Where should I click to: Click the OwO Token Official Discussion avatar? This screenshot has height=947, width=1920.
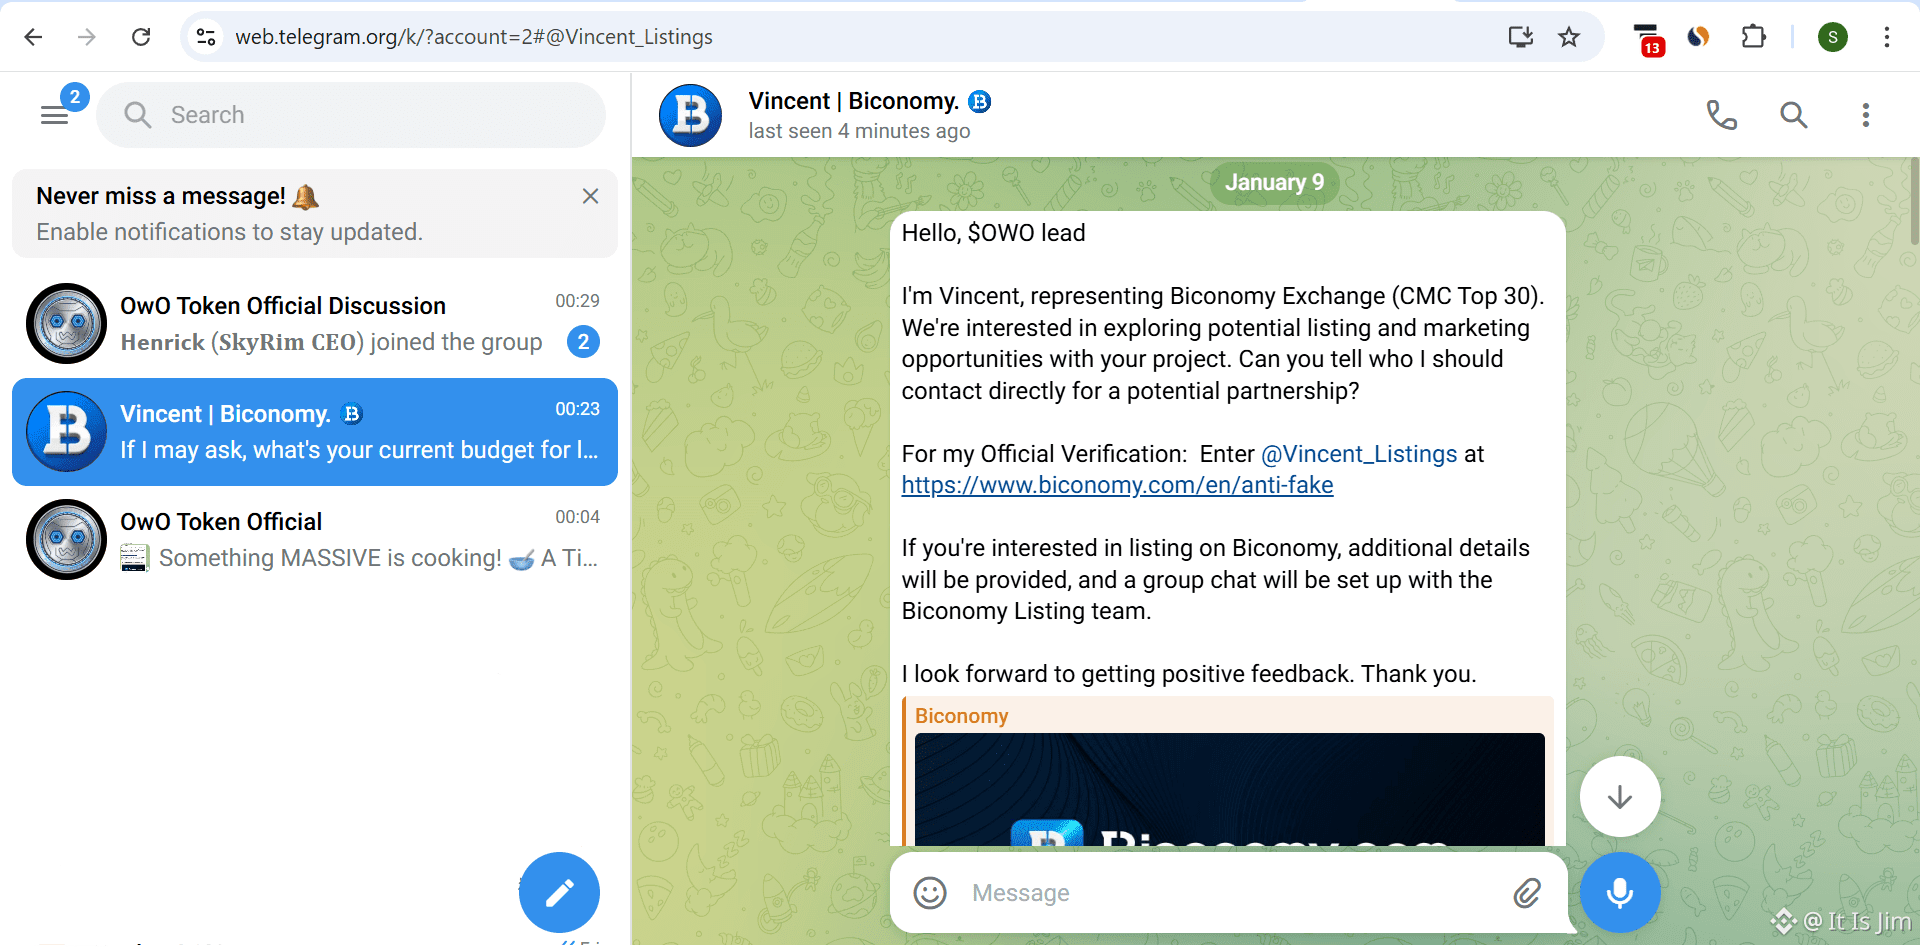click(x=66, y=323)
